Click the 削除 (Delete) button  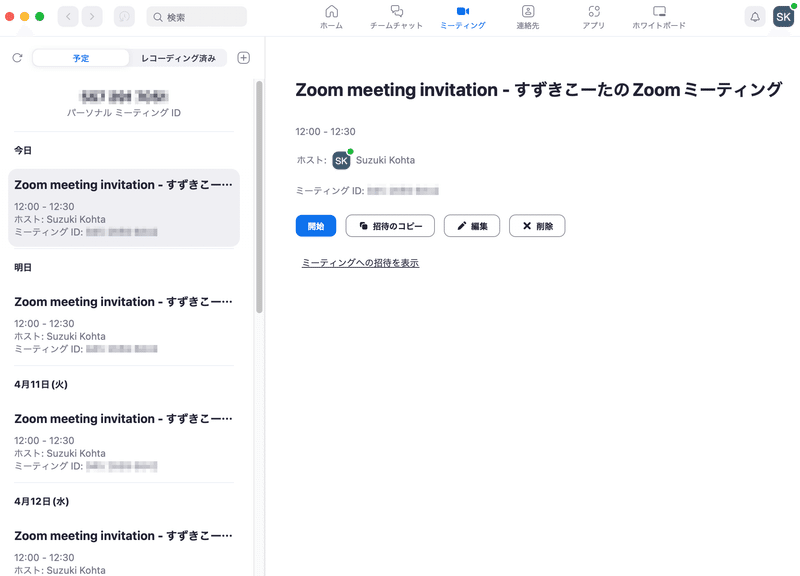(537, 226)
